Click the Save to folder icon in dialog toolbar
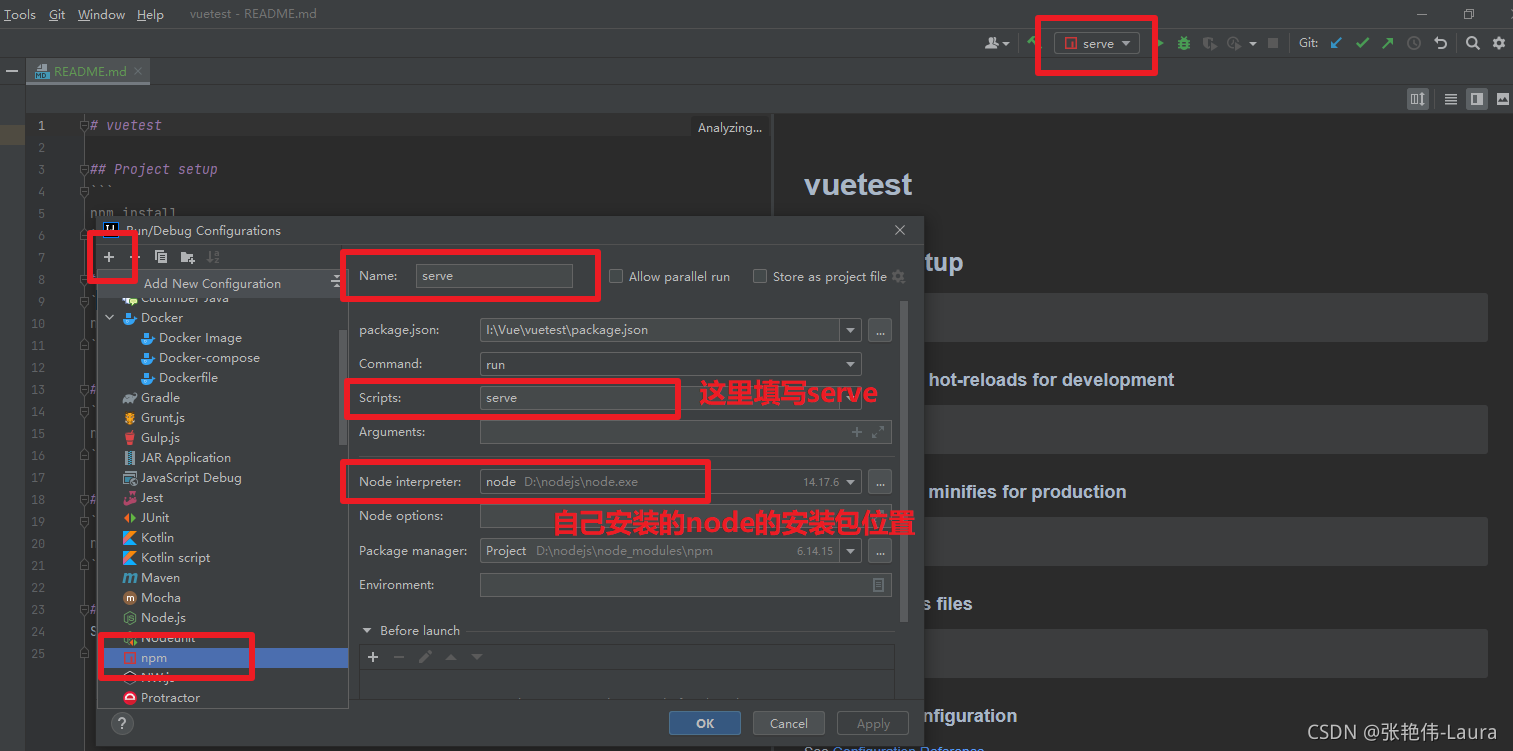This screenshot has height=751, width=1513. pyautogui.click(x=187, y=257)
